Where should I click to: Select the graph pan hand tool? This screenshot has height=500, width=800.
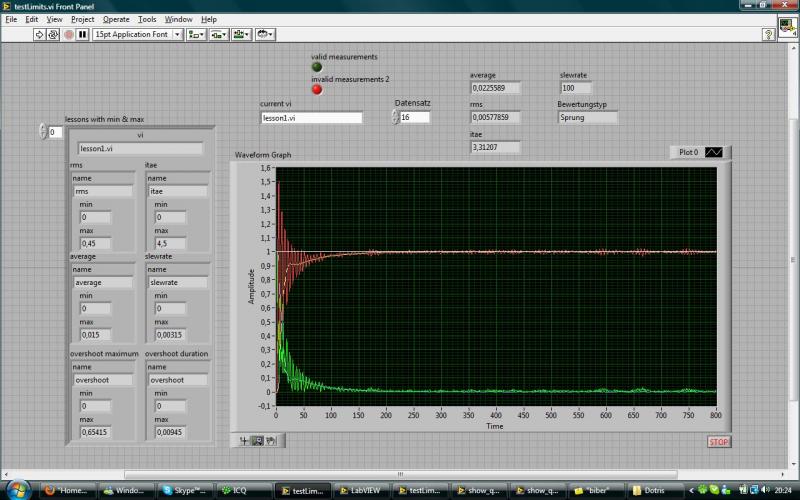(270, 440)
